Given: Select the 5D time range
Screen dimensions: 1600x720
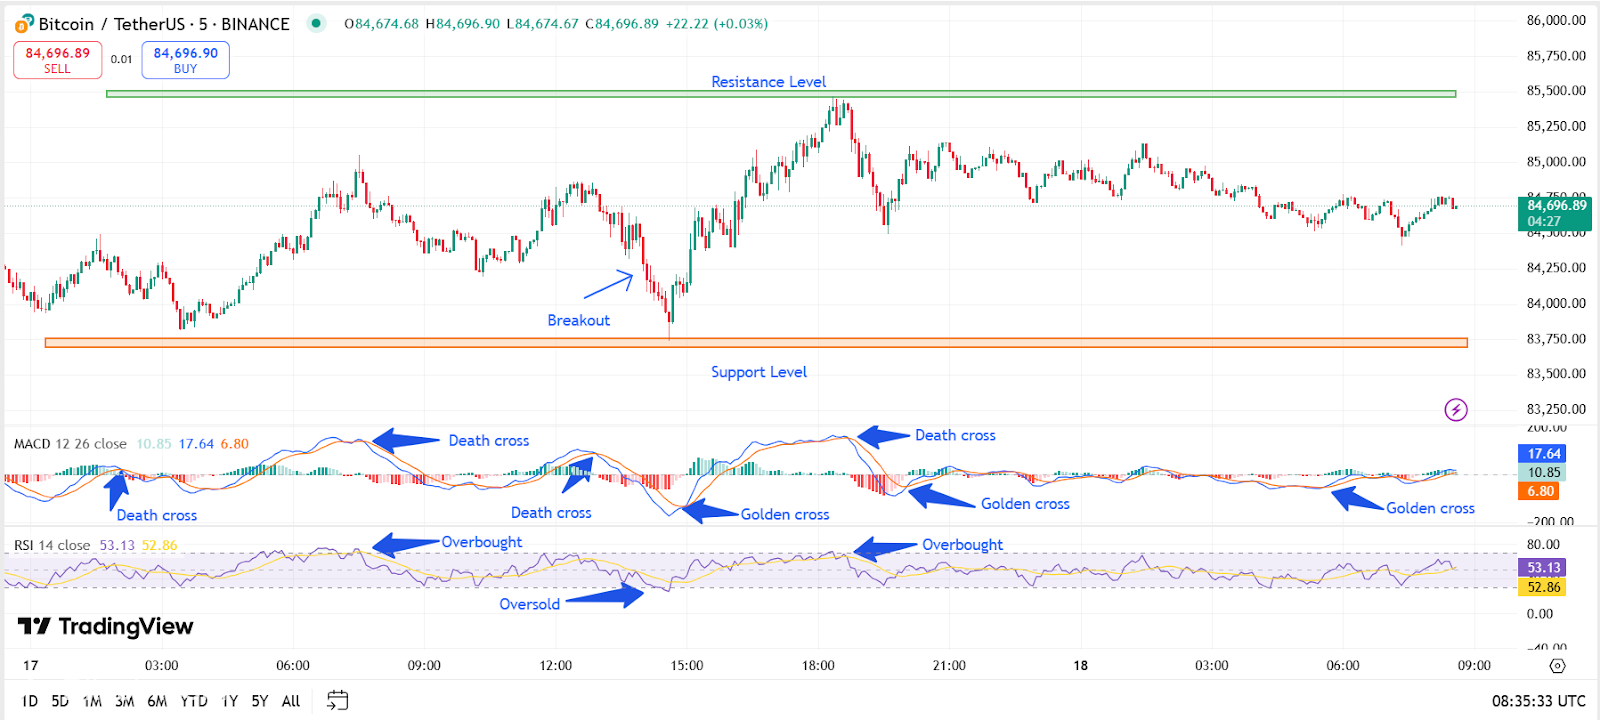Looking at the screenshot, I should click(60, 701).
